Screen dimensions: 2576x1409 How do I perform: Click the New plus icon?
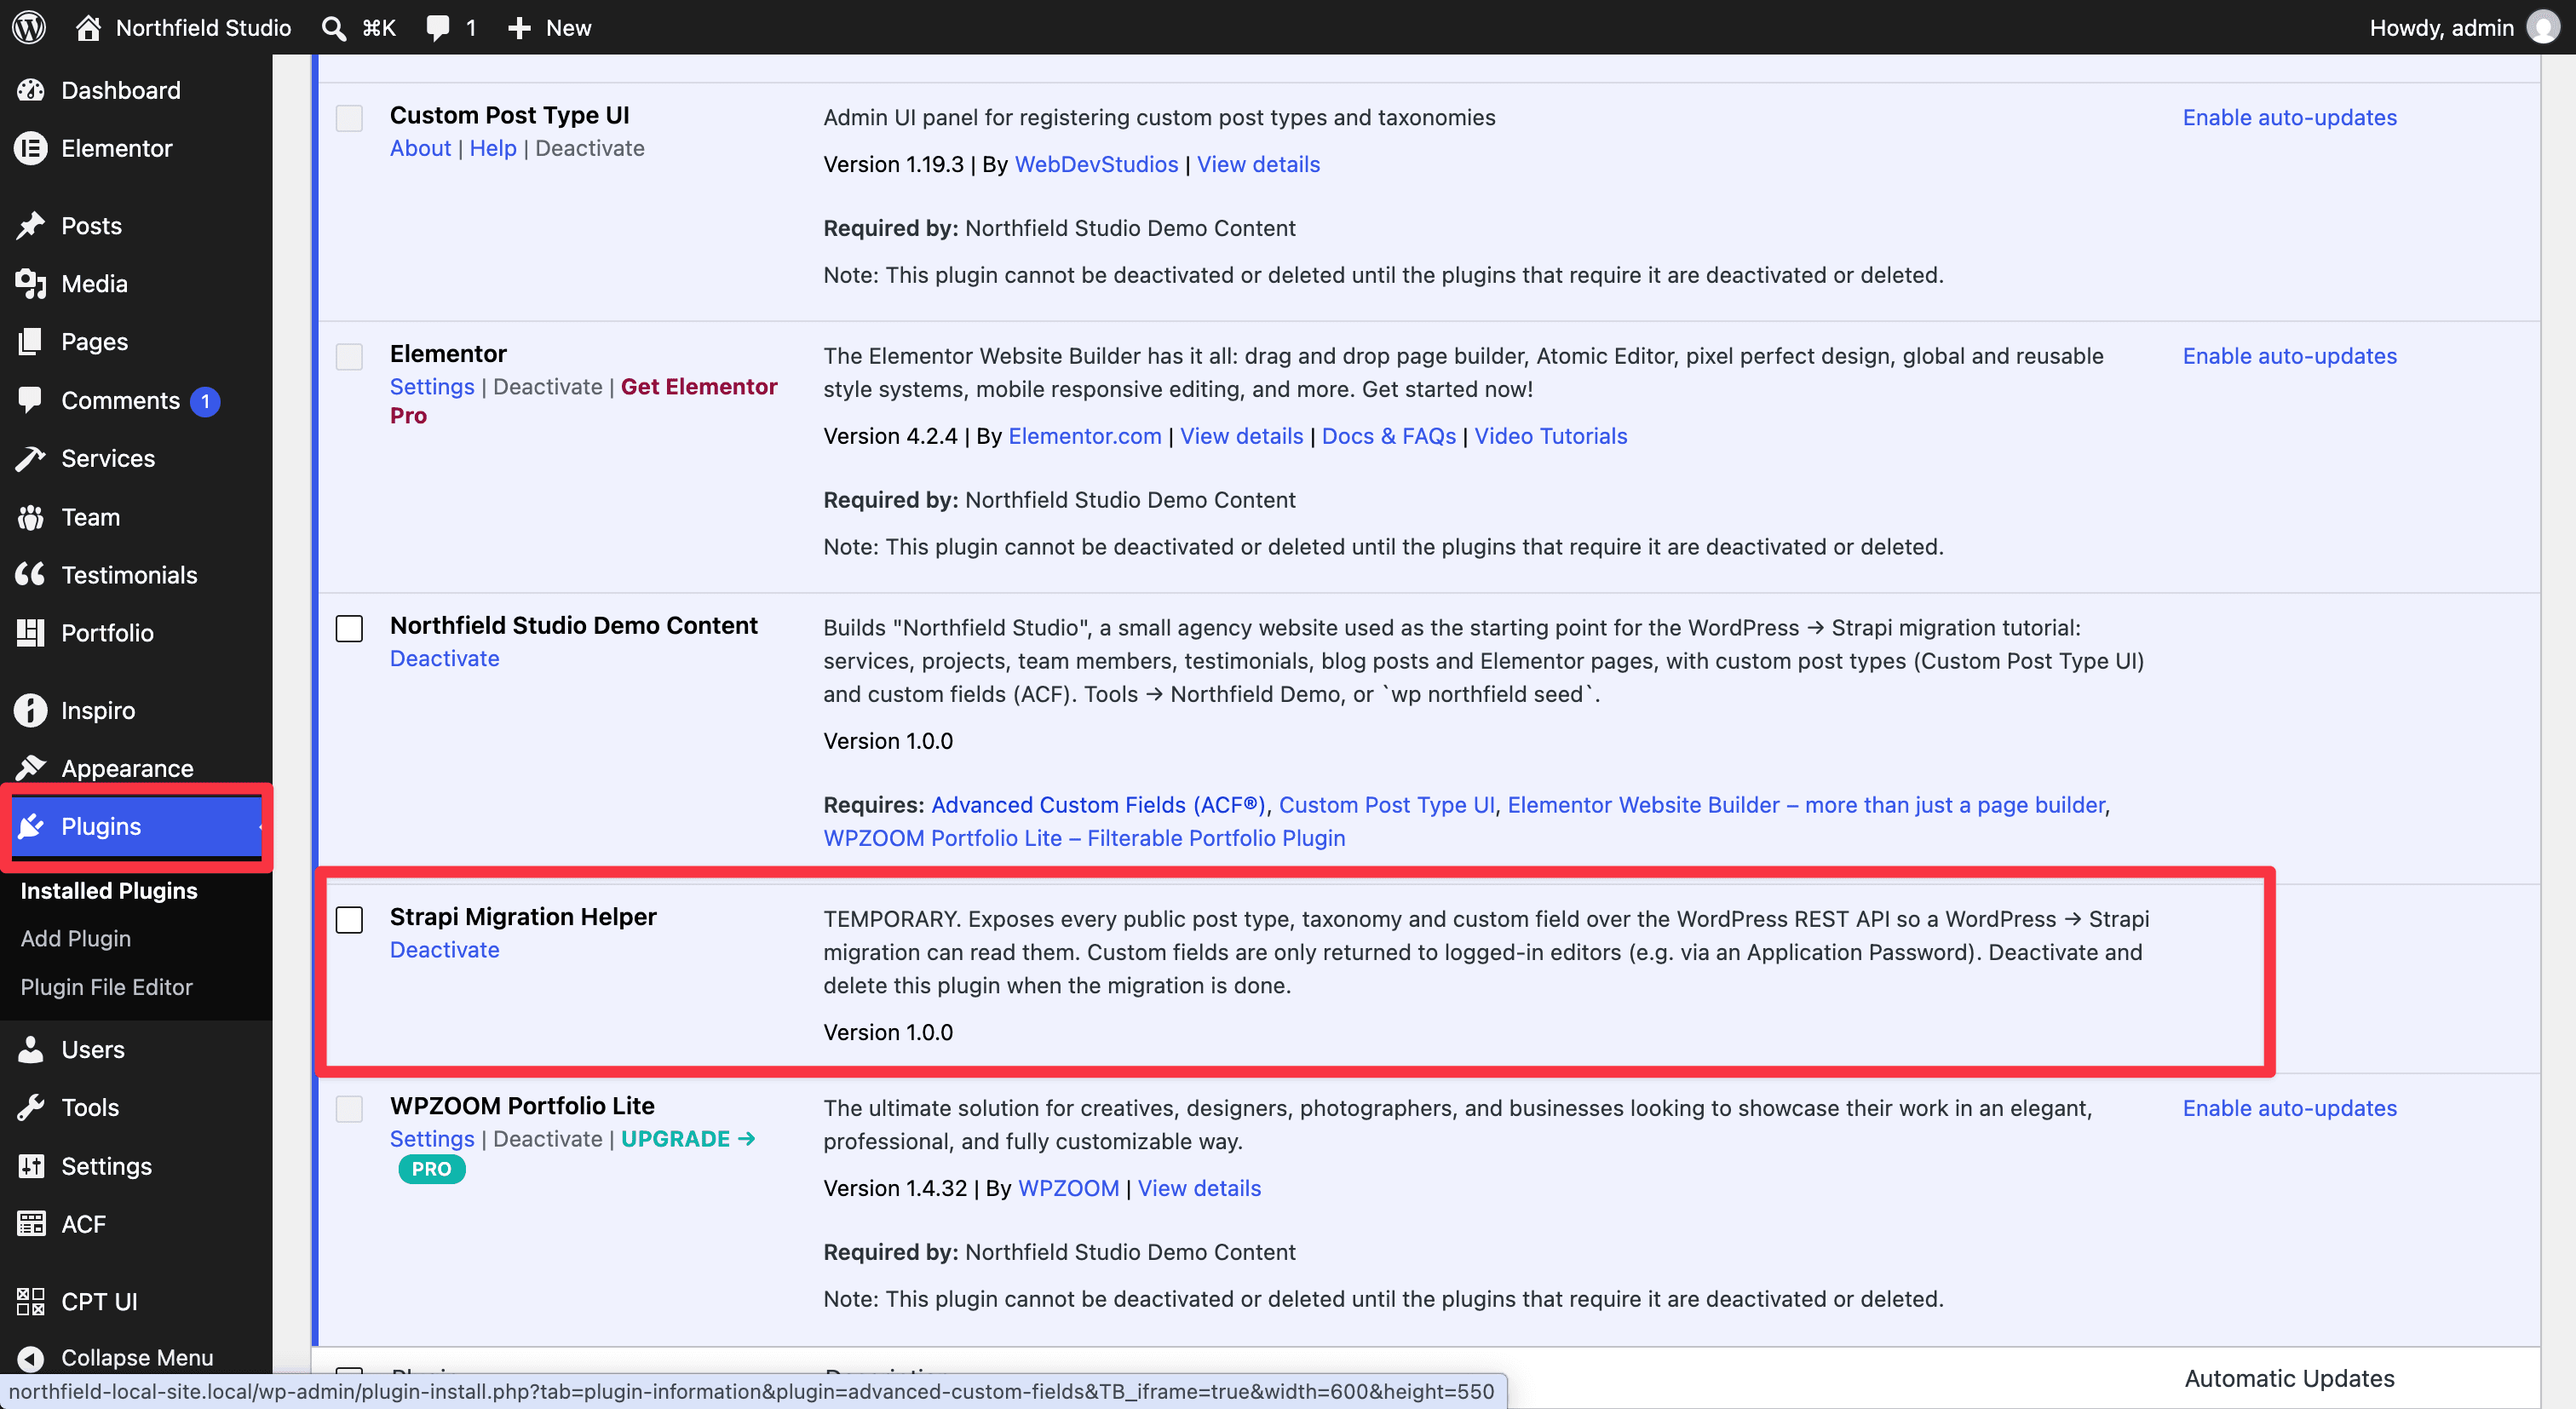[x=519, y=28]
